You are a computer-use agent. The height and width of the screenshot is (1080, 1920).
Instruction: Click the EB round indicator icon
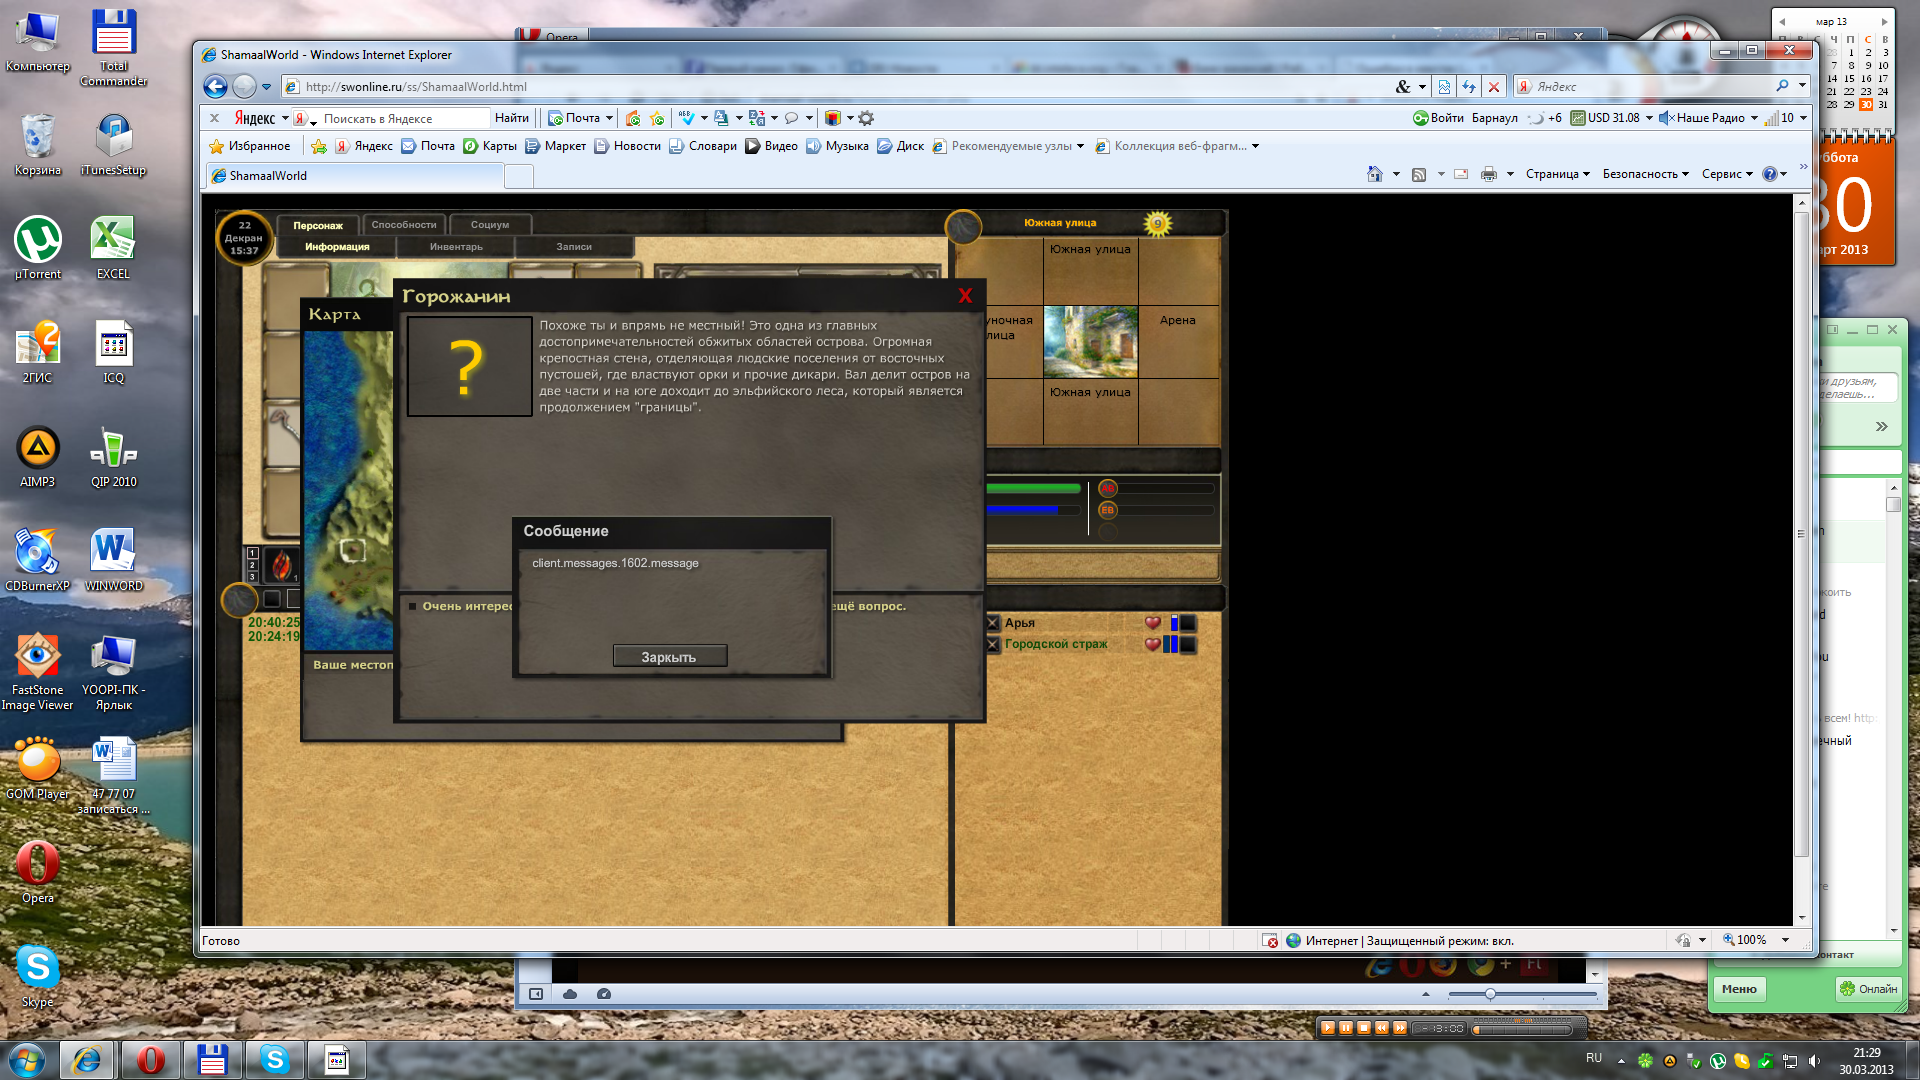1107,510
